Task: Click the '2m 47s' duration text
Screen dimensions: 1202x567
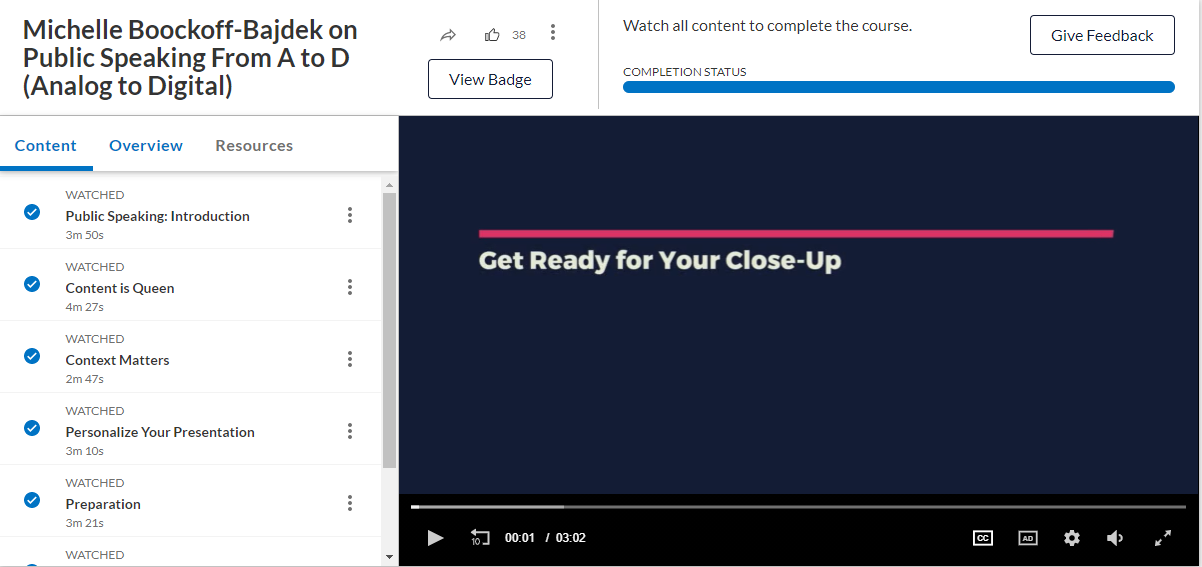Action: (x=85, y=379)
